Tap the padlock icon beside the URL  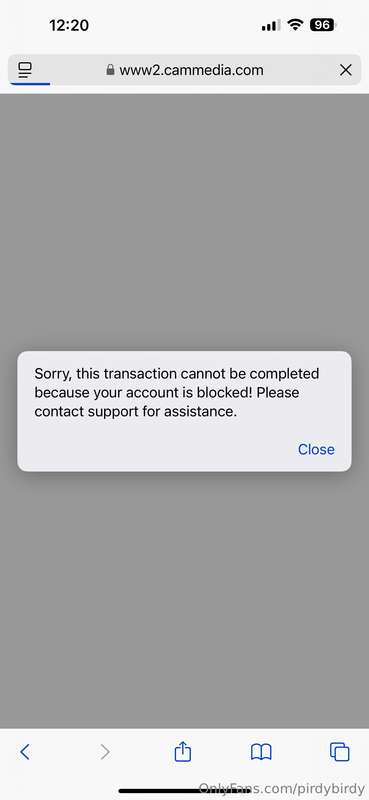(110, 70)
